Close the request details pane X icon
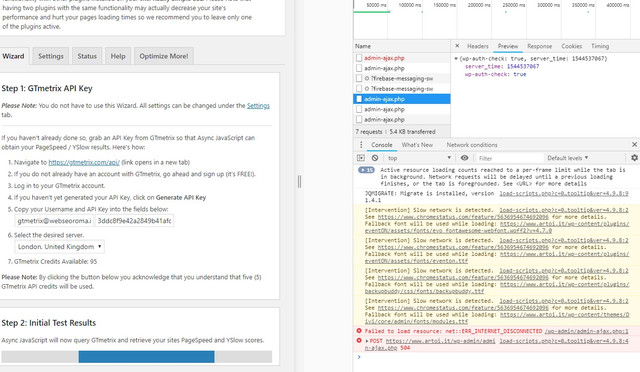 [457, 46]
